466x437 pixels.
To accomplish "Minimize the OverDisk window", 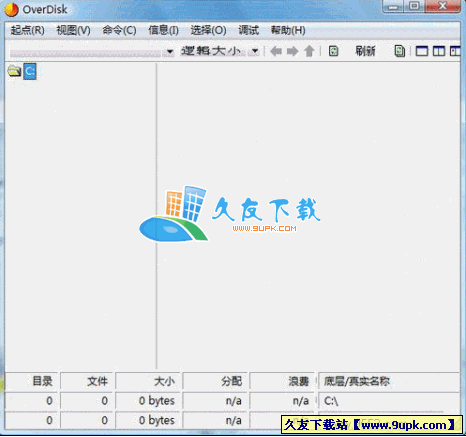I will (x=393, y=7).
